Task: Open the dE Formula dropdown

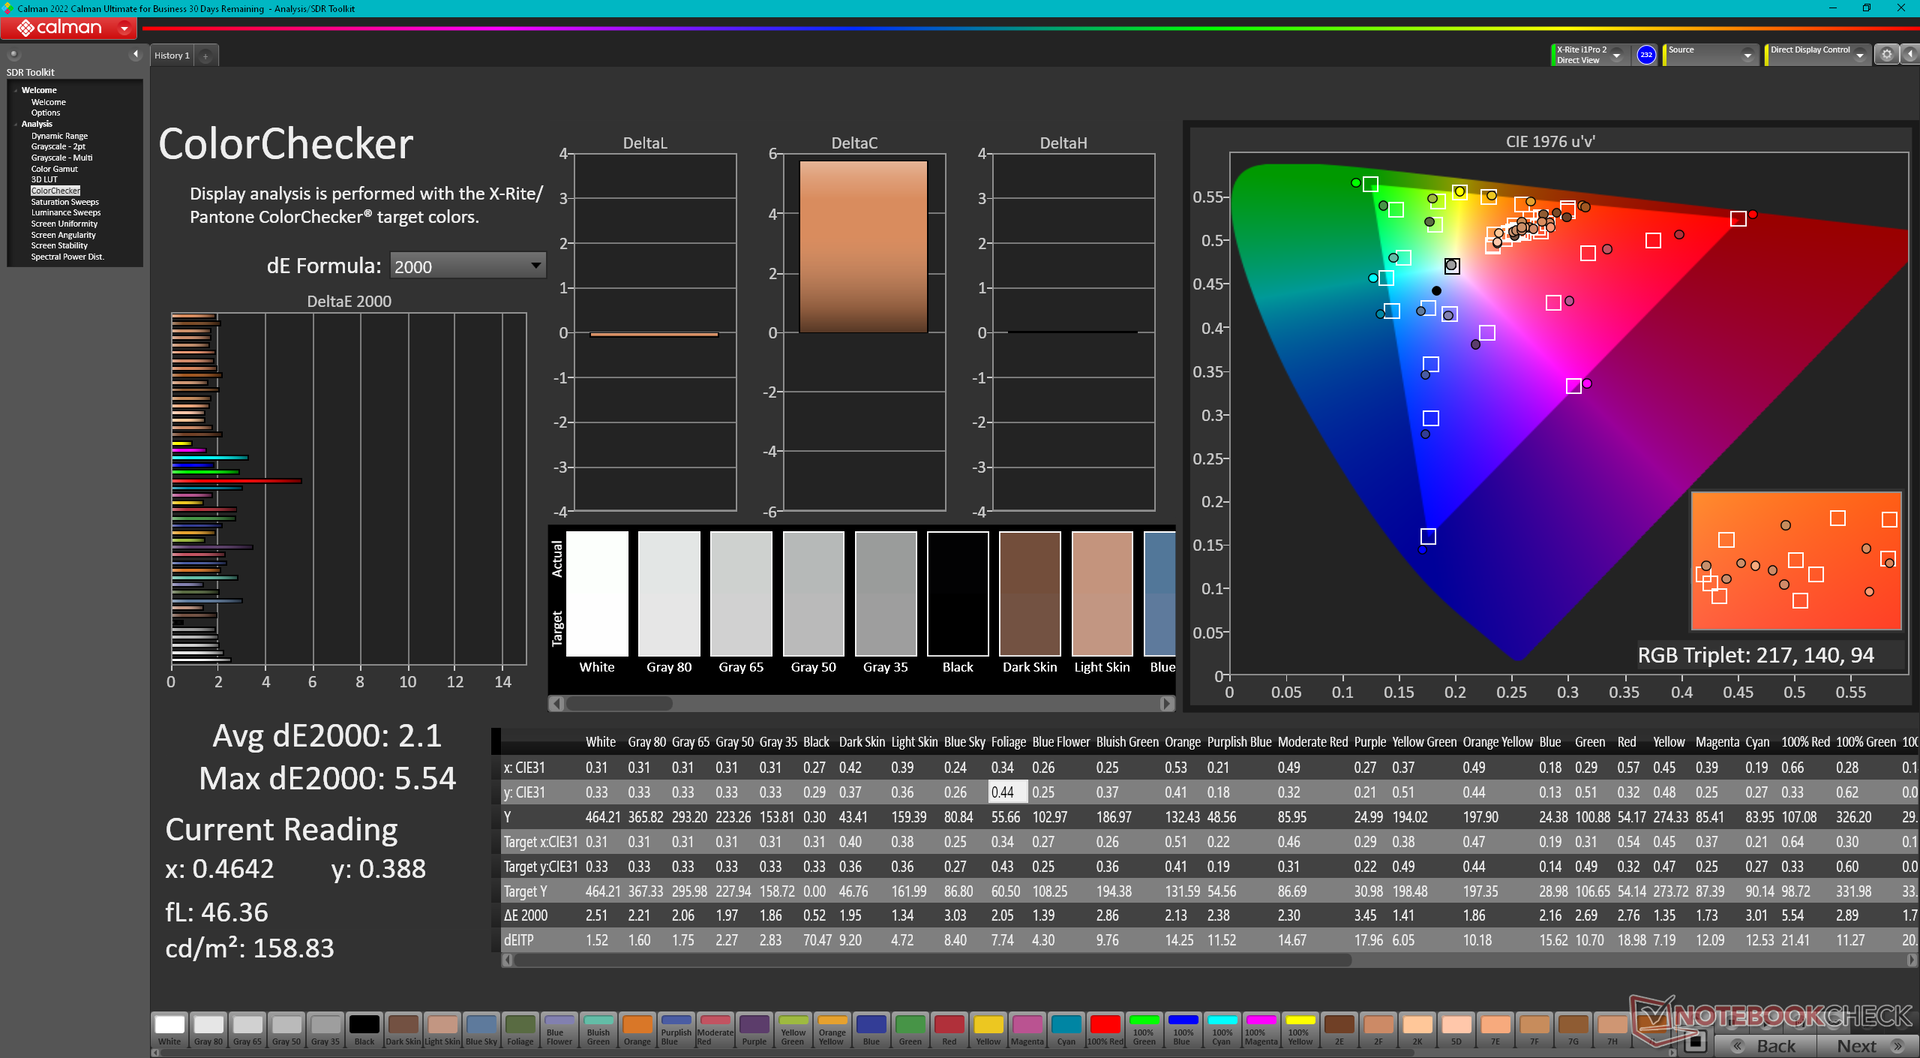Action: [x=467, y=266]
